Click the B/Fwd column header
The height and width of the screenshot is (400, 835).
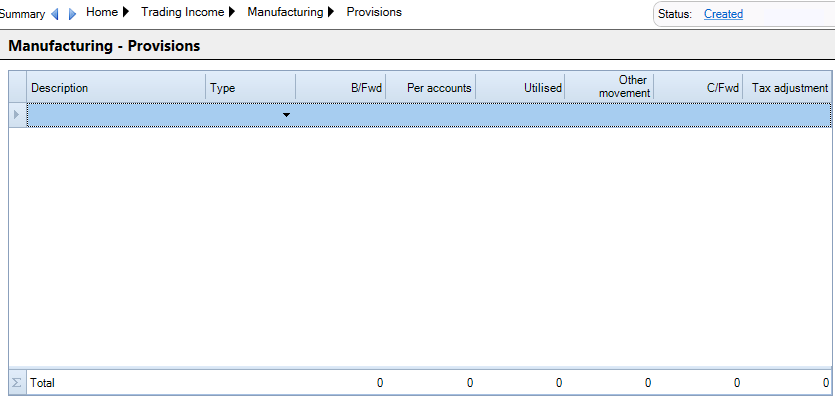click(x=341, y=88)
